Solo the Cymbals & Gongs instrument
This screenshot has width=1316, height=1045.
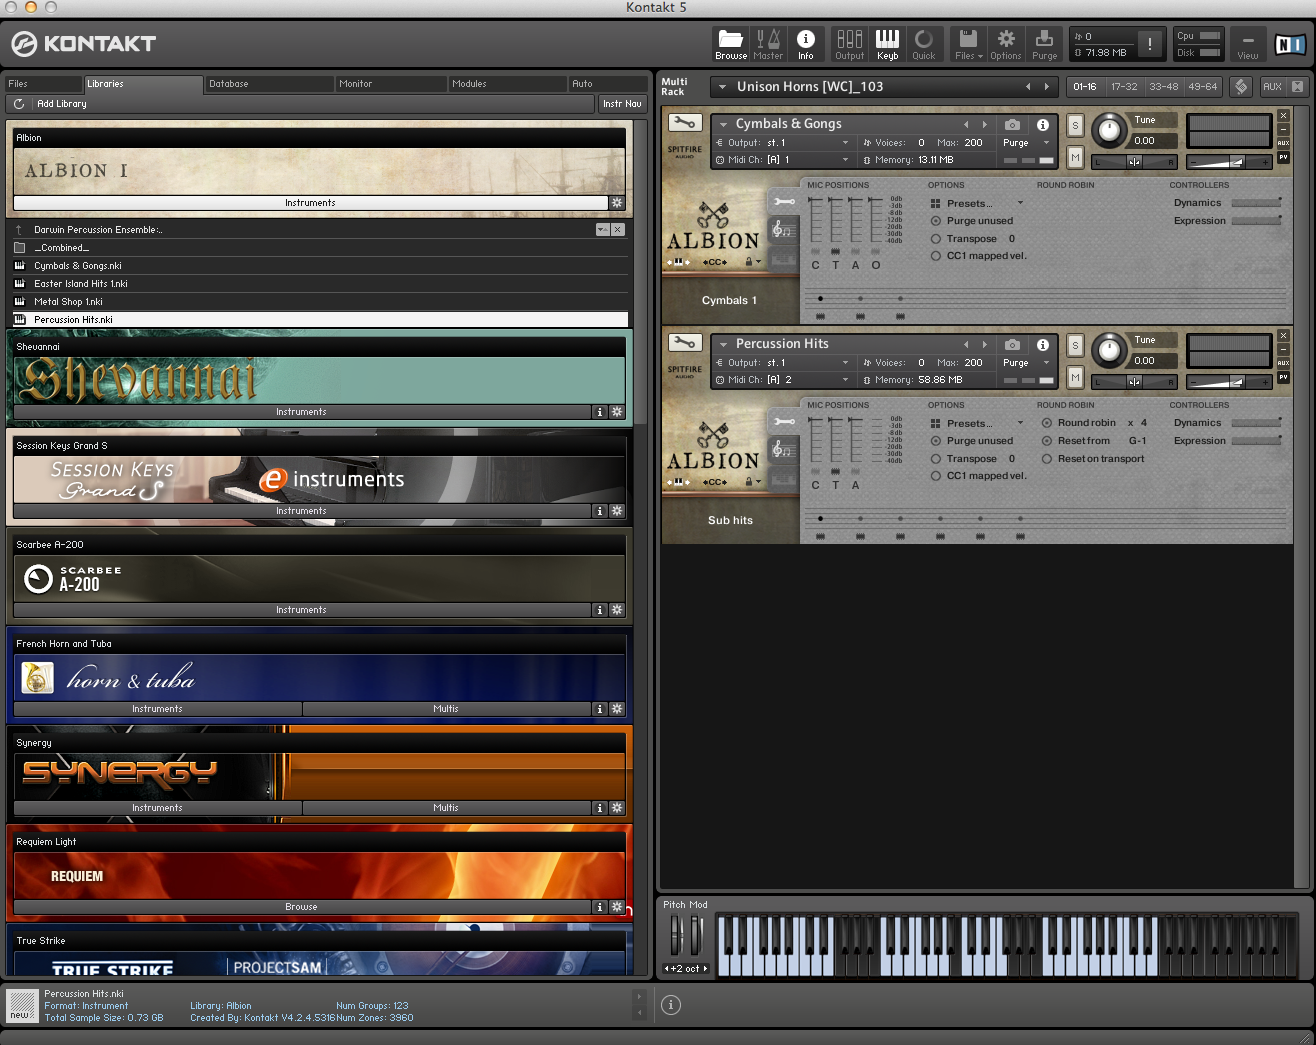pyautogui.click(x=1075, y=125)
